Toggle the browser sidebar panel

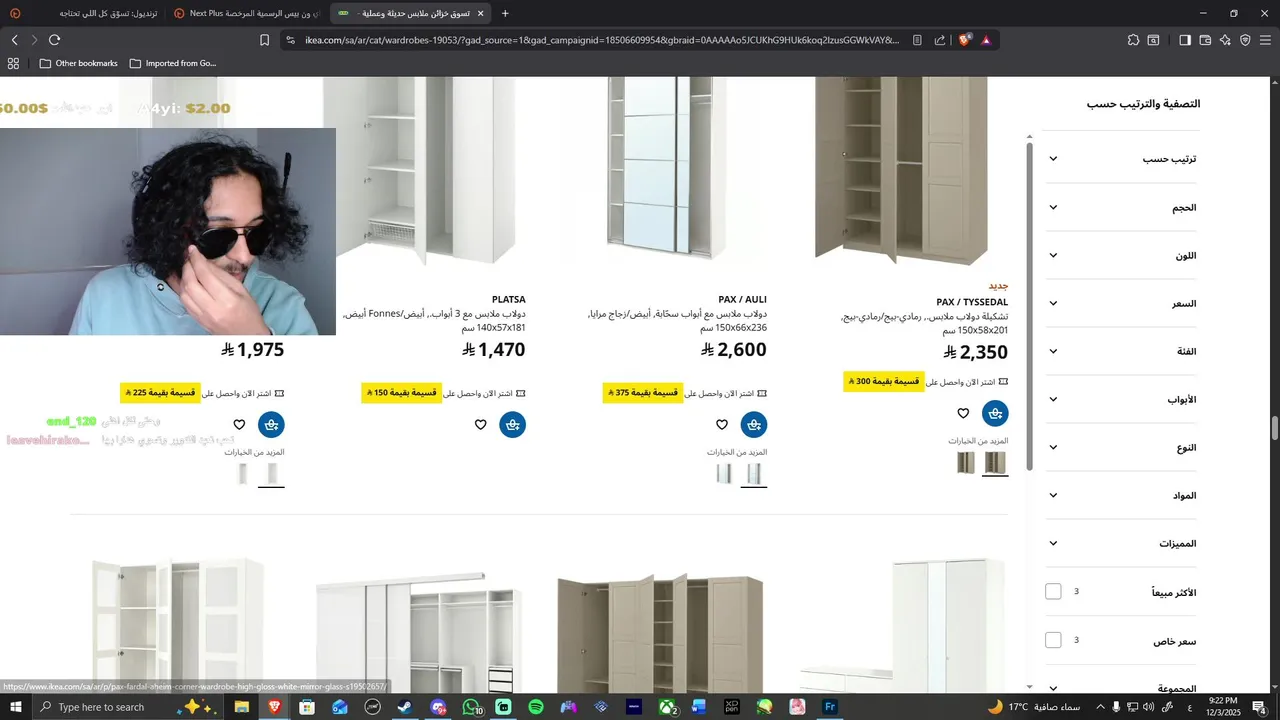tap(1185, 40)
